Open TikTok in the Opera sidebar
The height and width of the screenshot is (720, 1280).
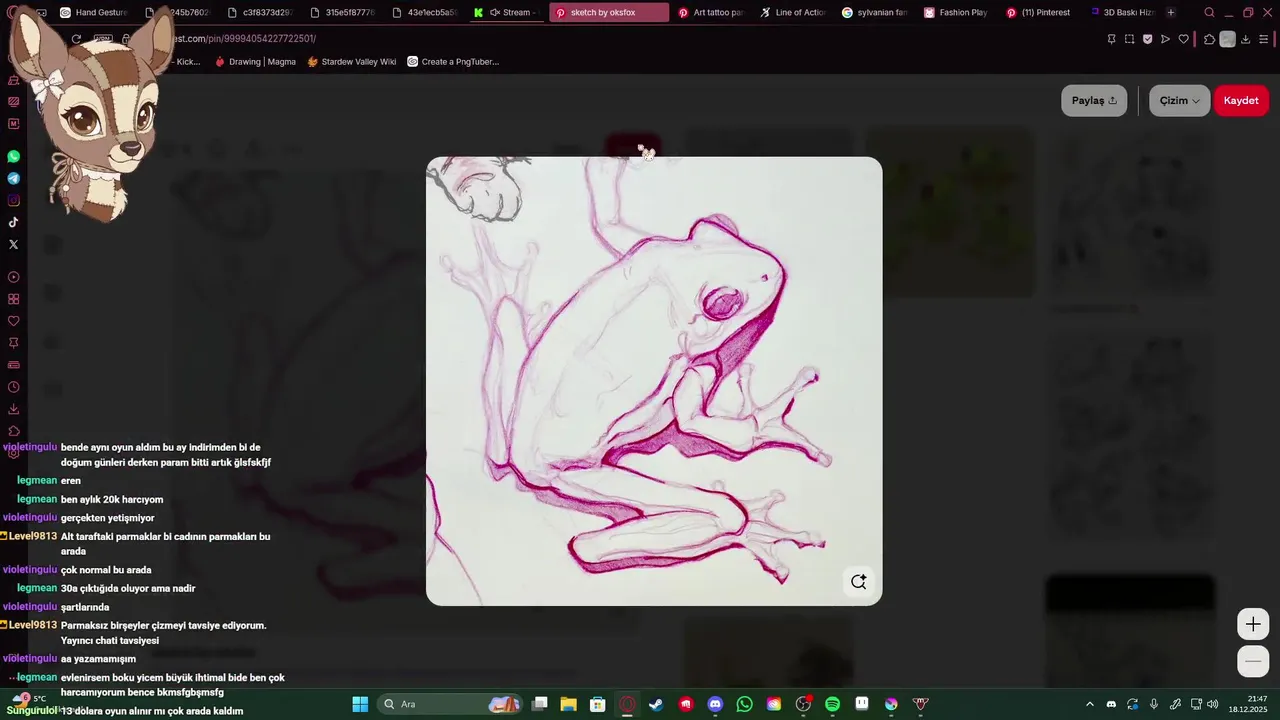(13, 222)
